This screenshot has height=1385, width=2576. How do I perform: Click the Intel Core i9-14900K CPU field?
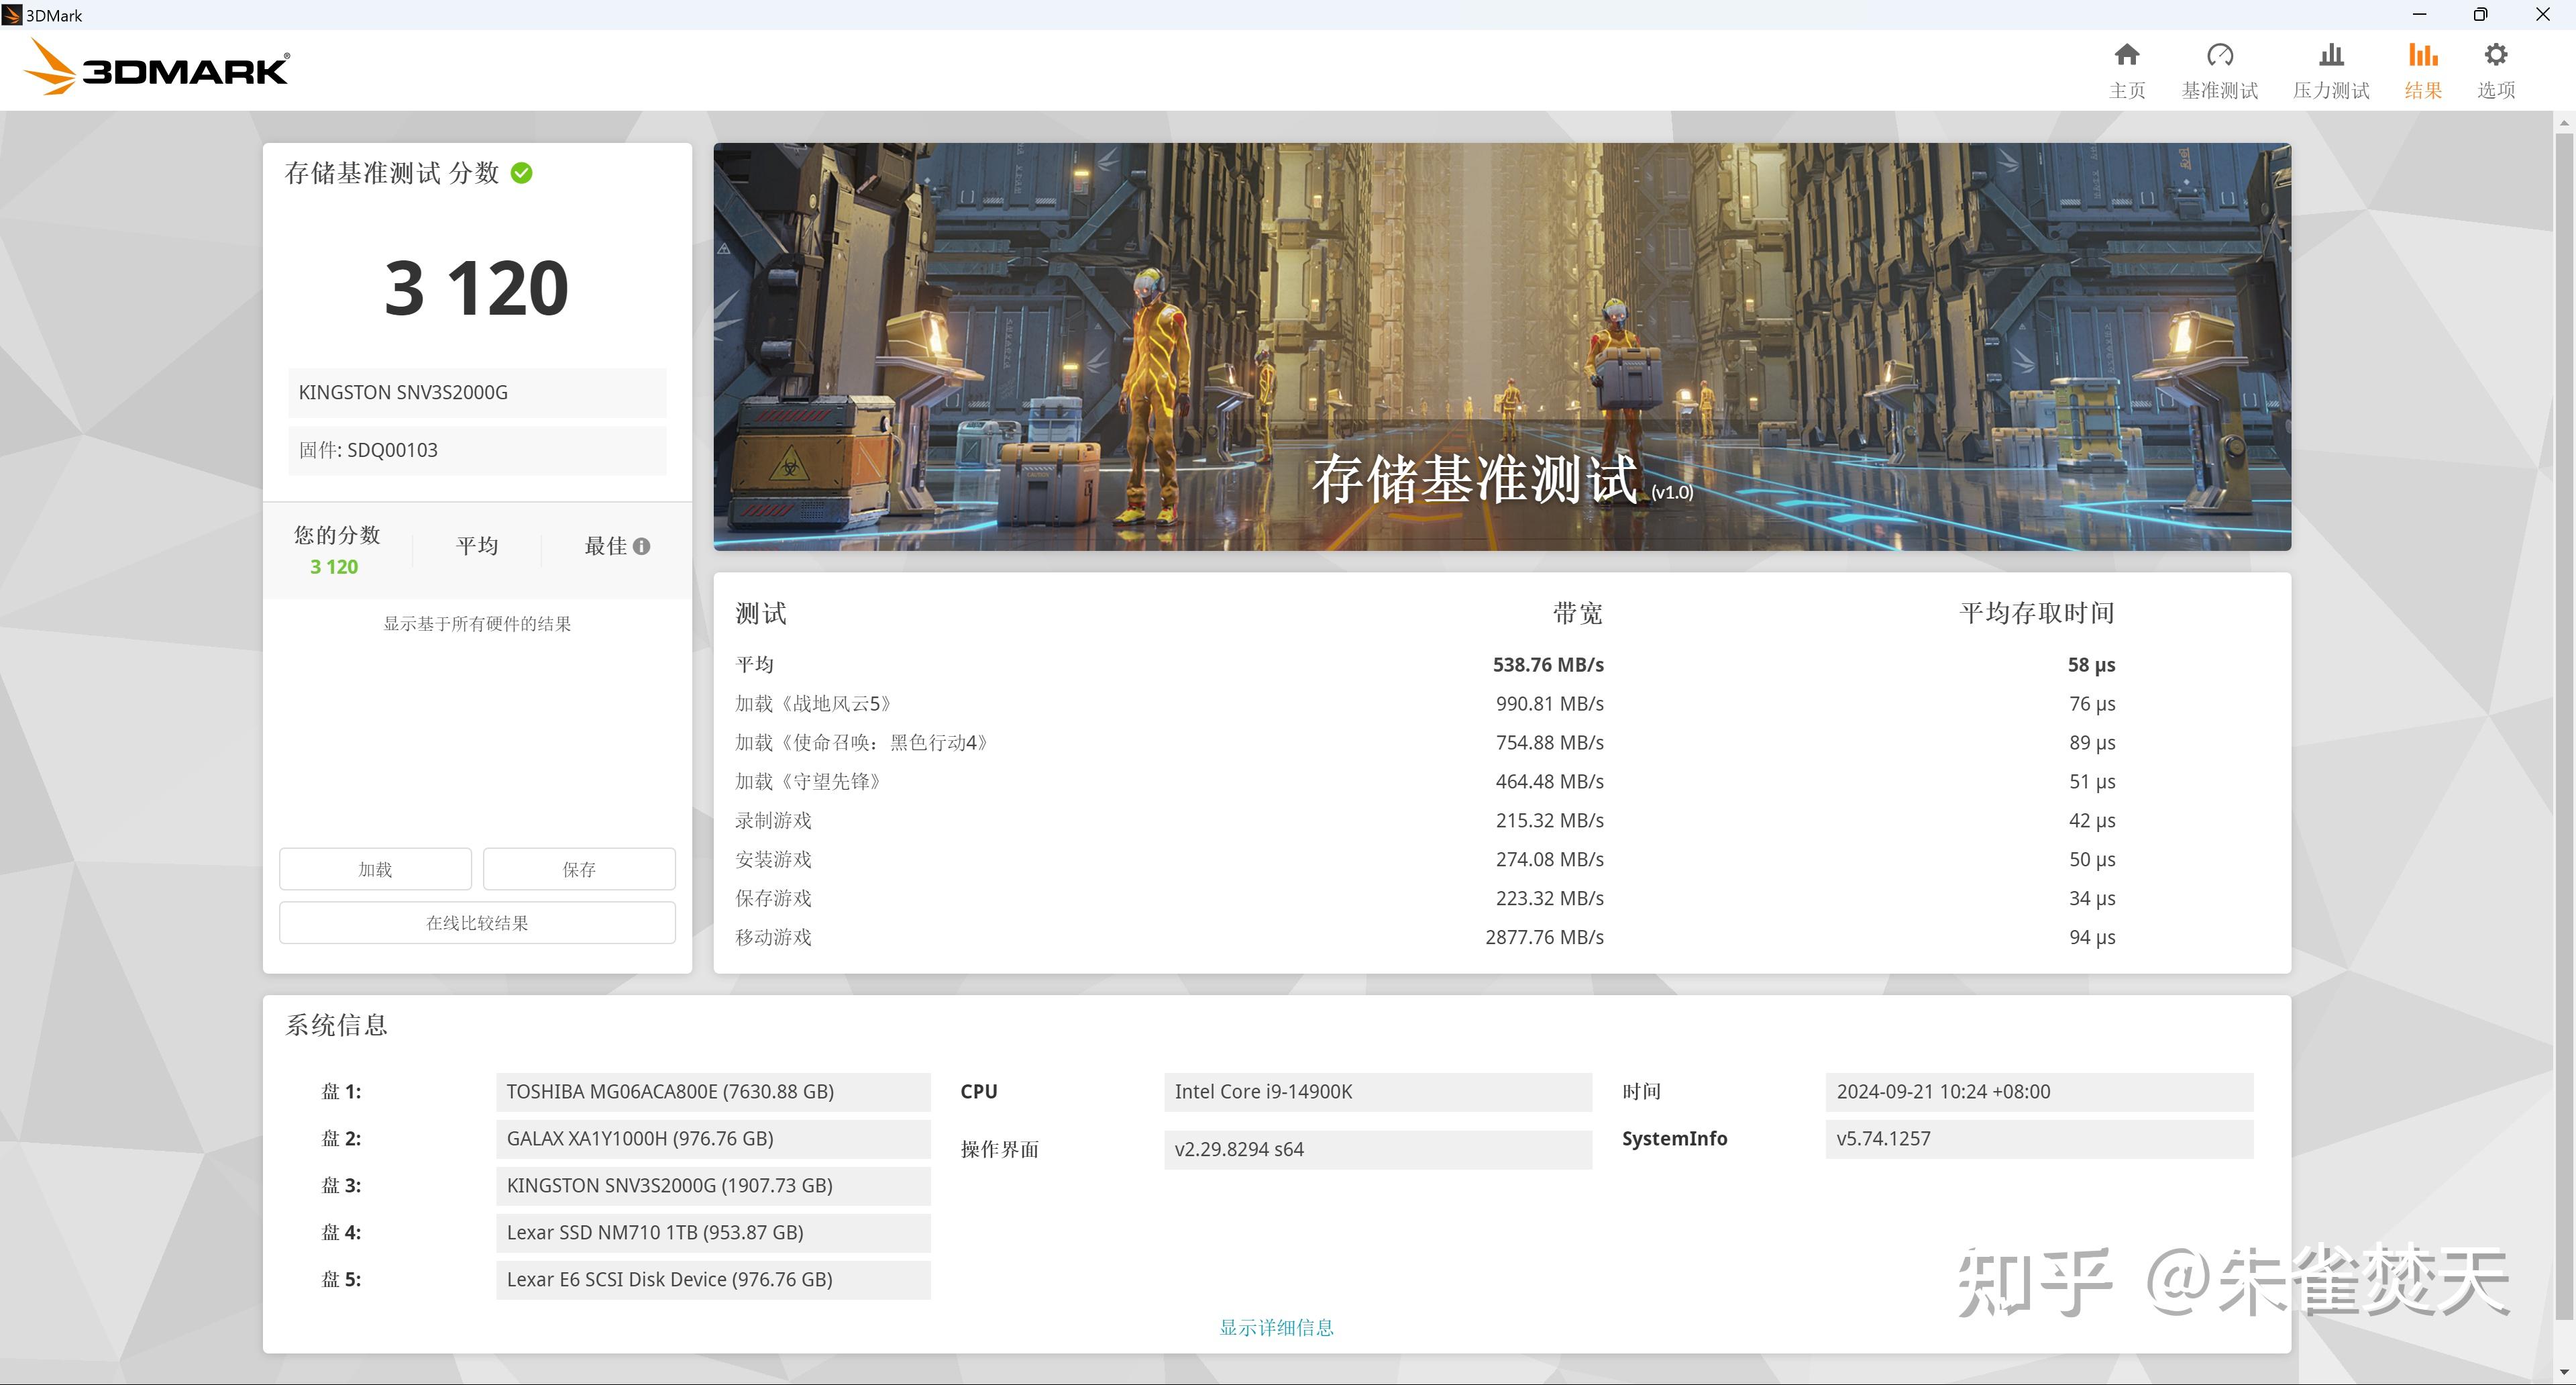coord(1377,1091)
